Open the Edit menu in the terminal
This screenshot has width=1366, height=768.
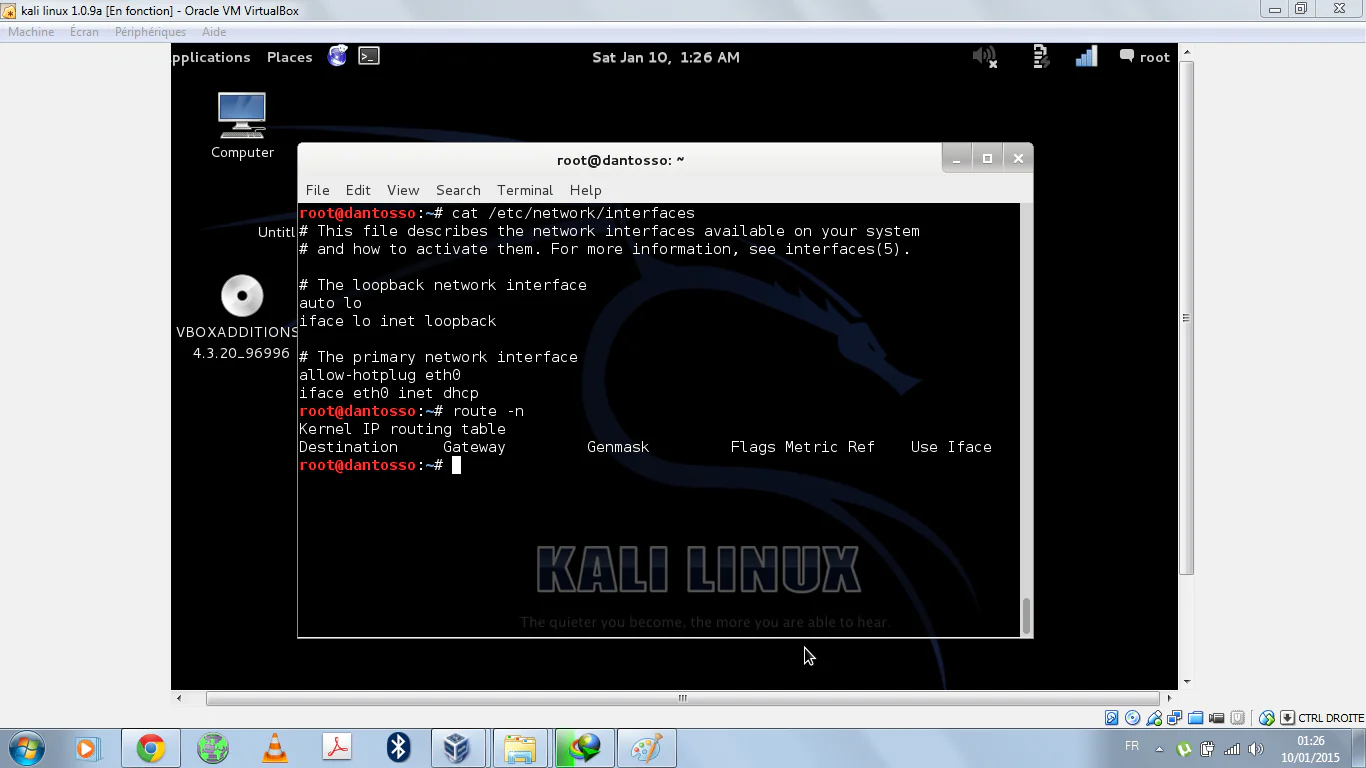(357, 190)
